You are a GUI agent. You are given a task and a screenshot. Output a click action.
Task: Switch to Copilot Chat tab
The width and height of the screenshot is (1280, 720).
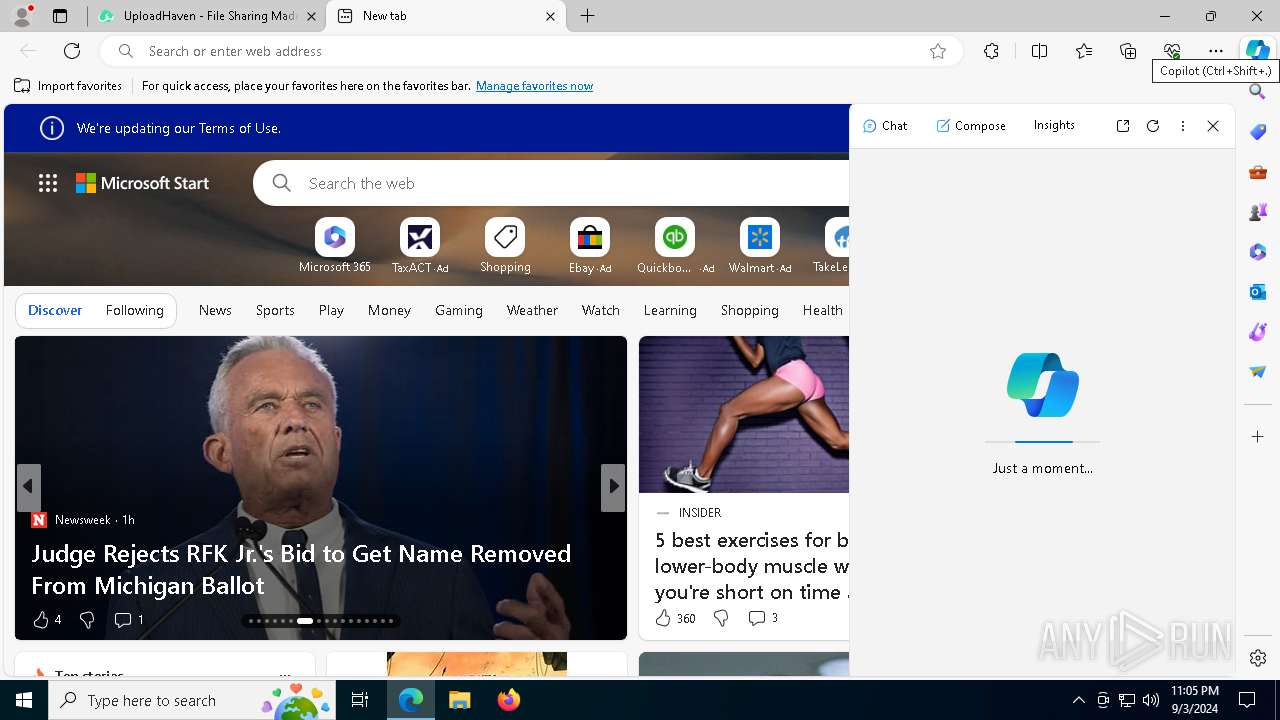(x=885, y=126)
